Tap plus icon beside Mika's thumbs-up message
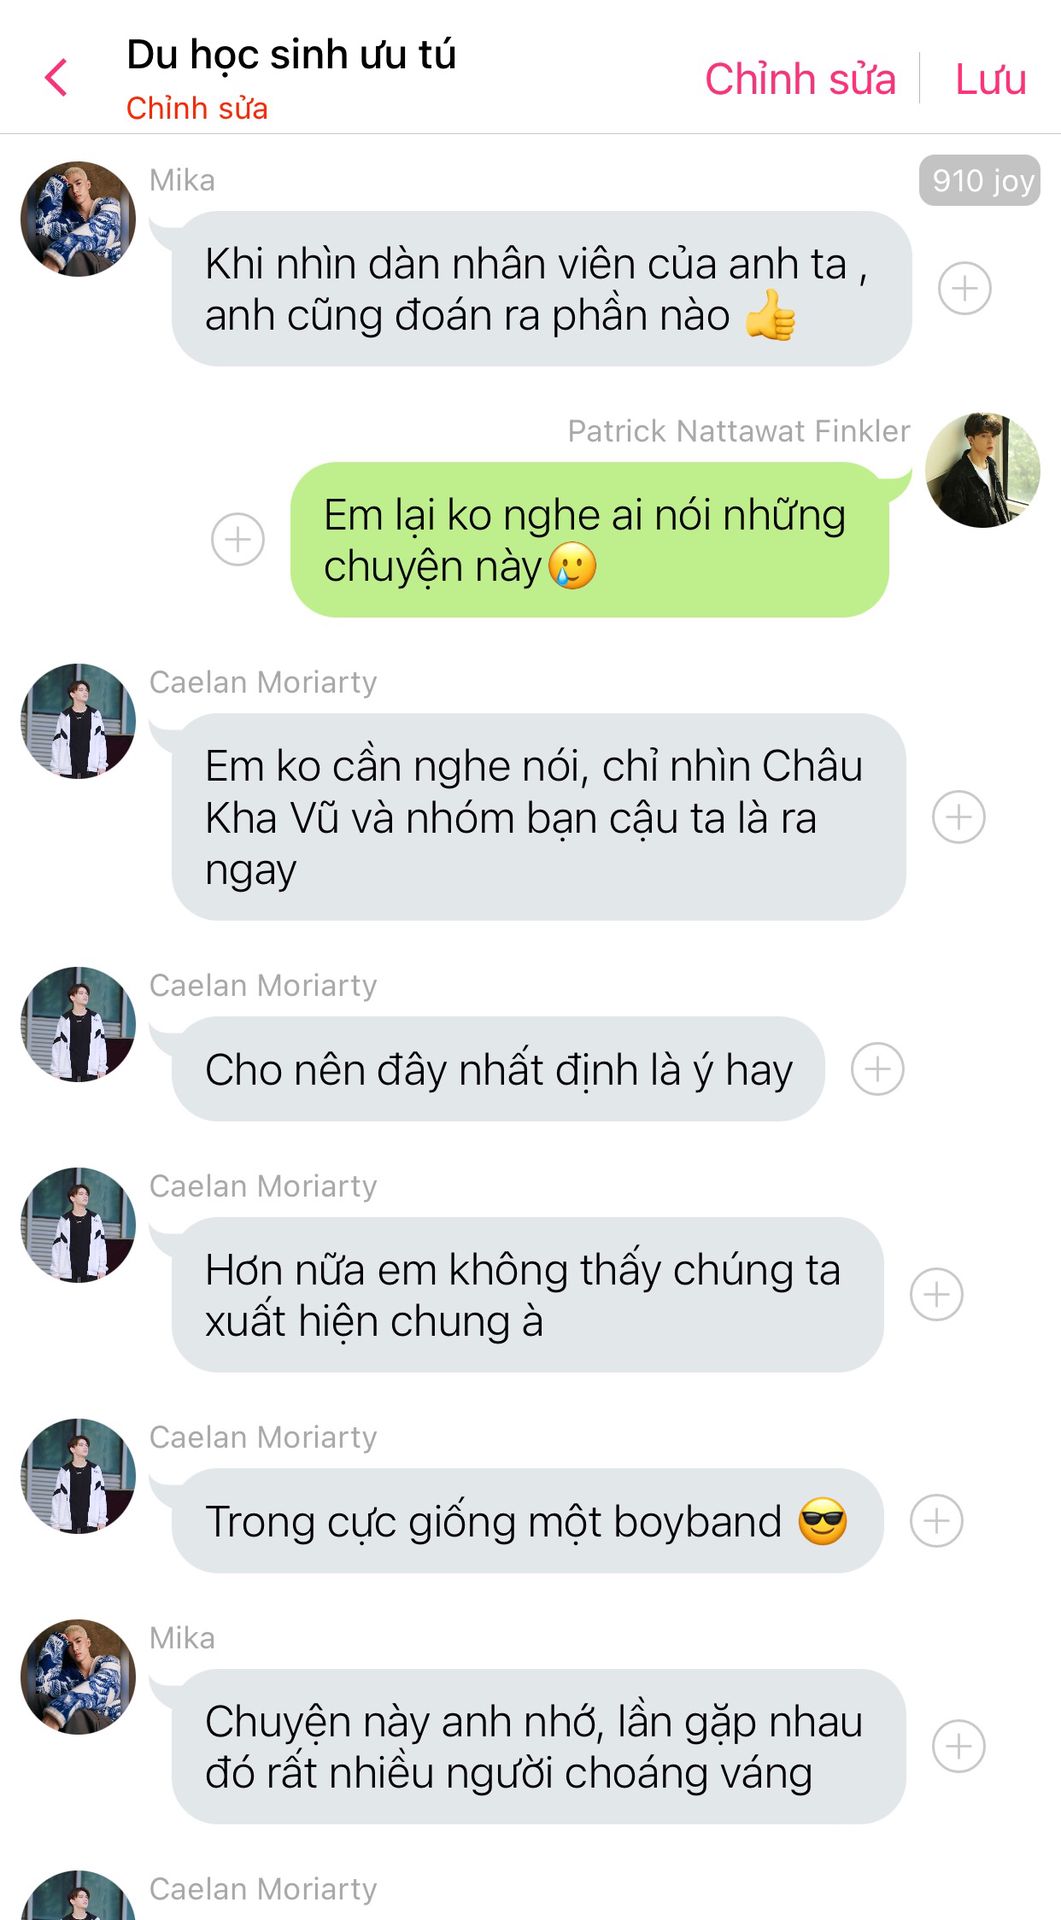 (x=964, y=288)
